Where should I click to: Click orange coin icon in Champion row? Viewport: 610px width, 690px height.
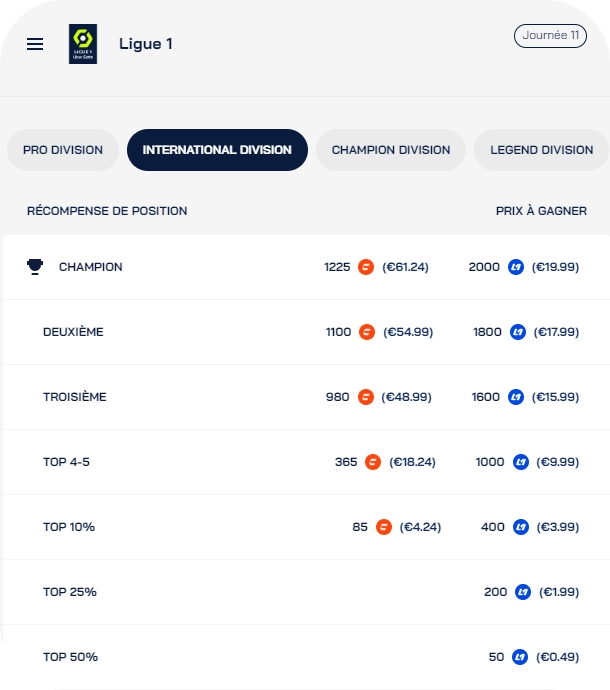click(x=366, y=267)
